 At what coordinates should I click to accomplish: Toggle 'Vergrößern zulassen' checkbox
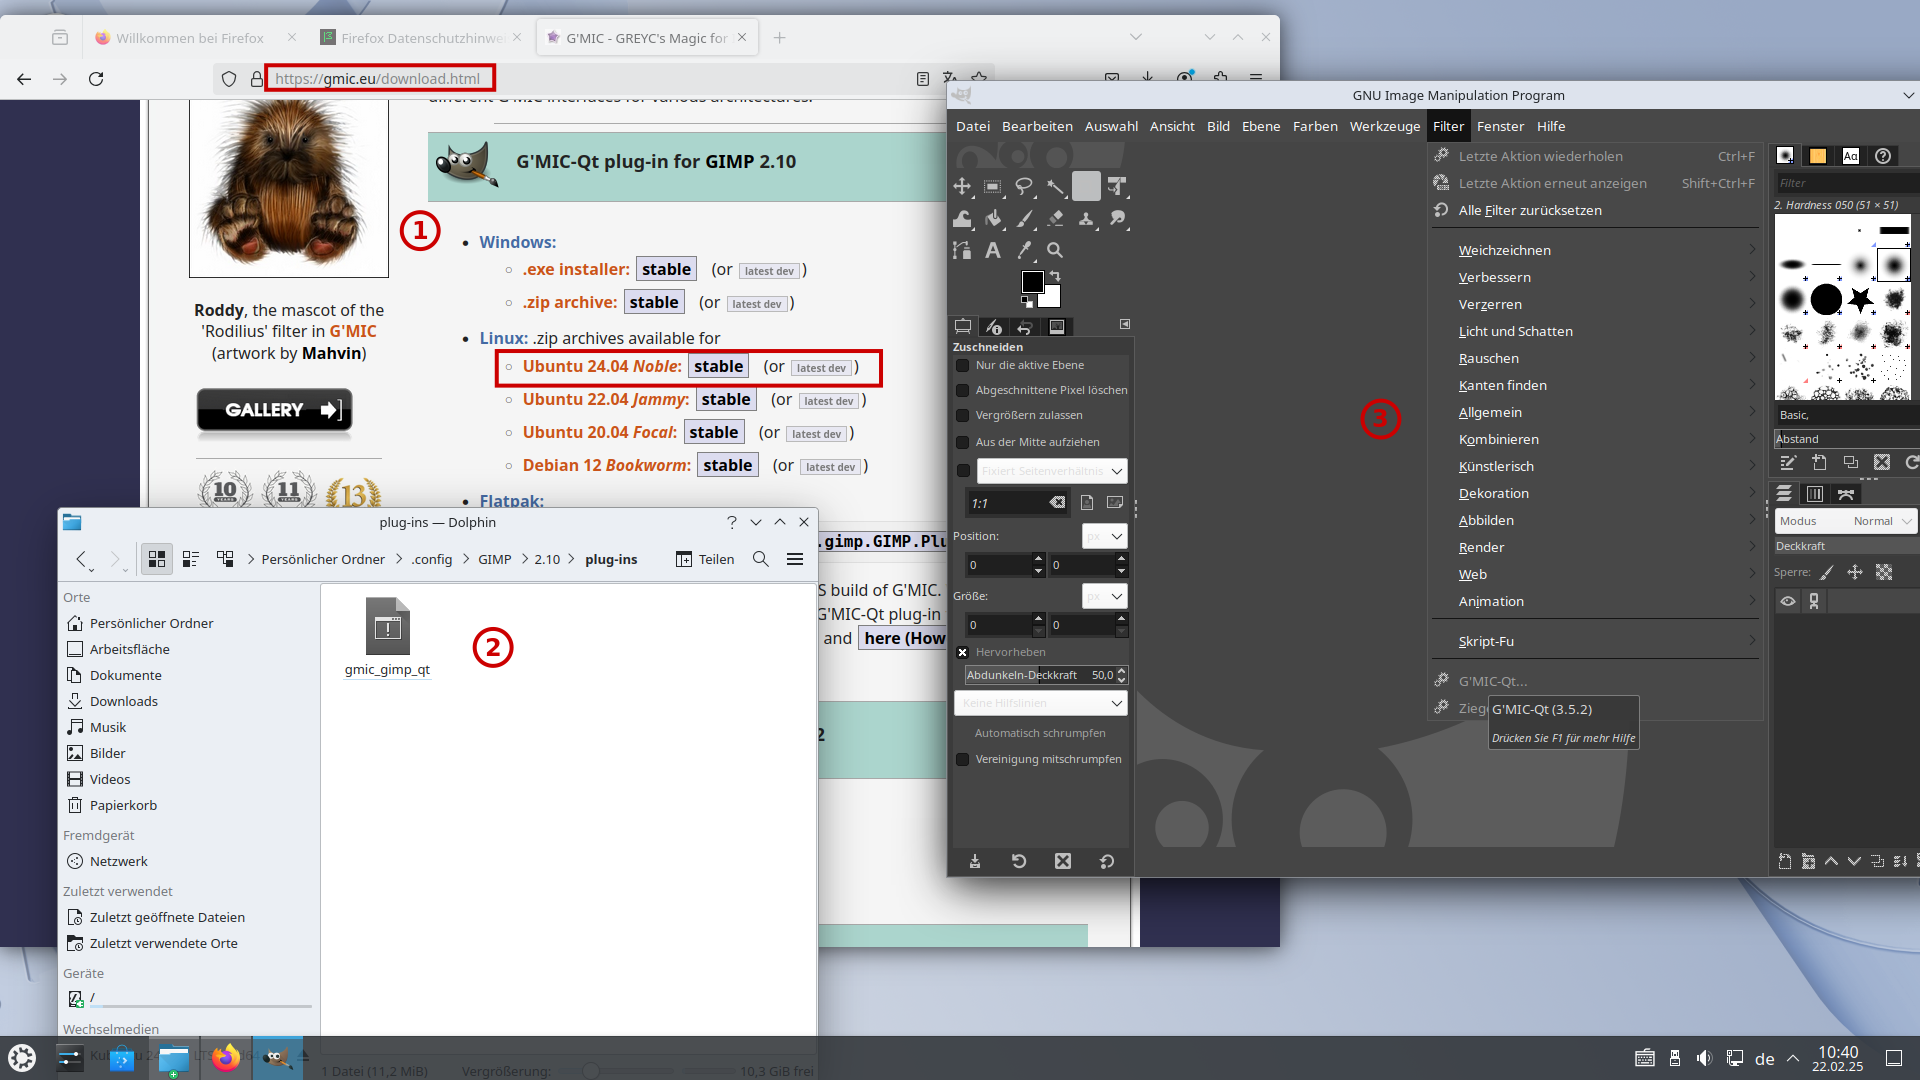tap(963, 416)
